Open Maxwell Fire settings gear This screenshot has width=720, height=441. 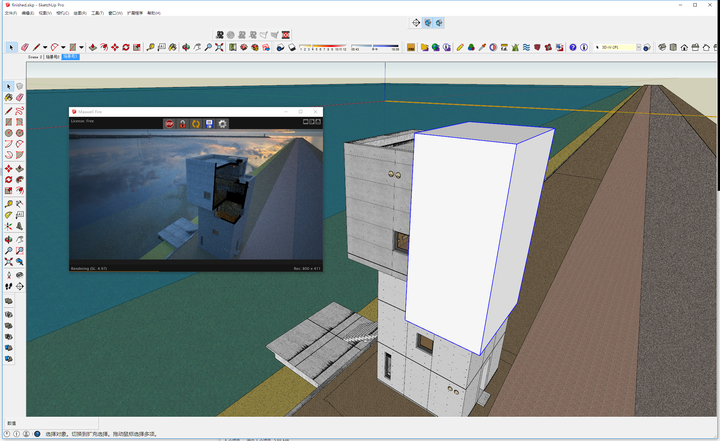tap(222, 124)
